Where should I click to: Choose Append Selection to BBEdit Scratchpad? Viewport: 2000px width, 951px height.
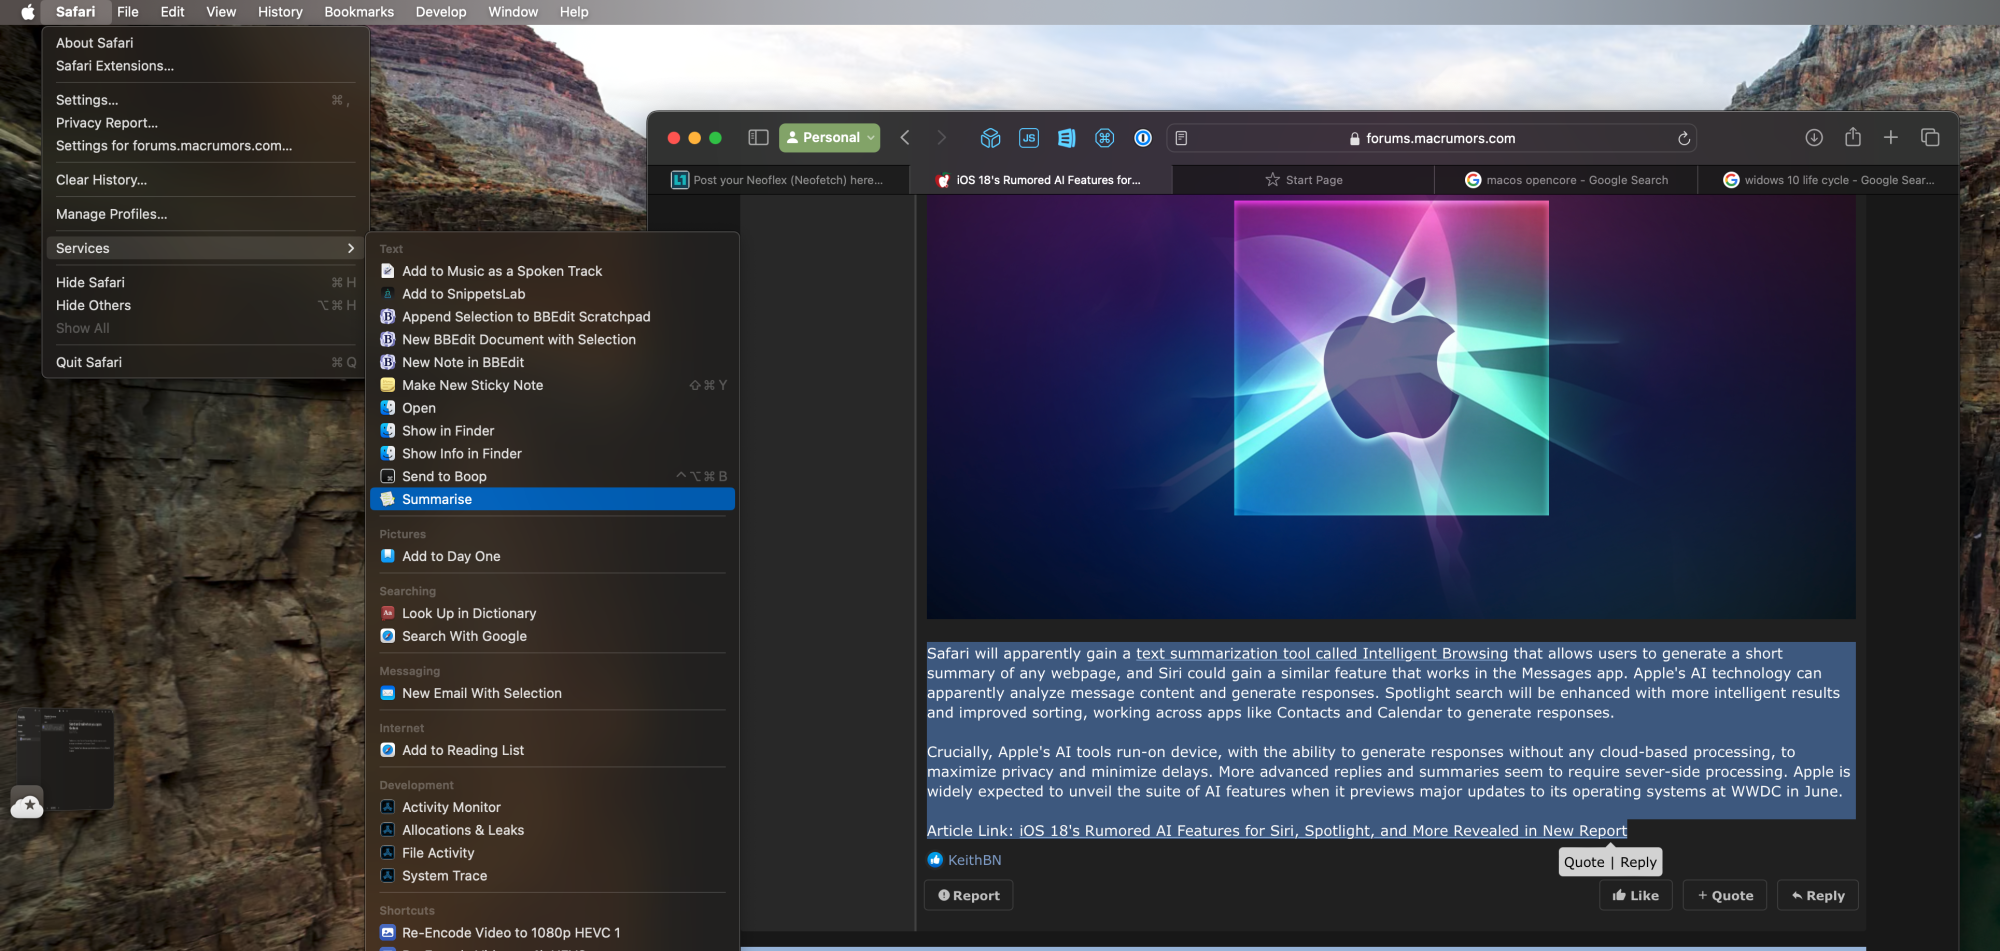[x=553, y=317]
